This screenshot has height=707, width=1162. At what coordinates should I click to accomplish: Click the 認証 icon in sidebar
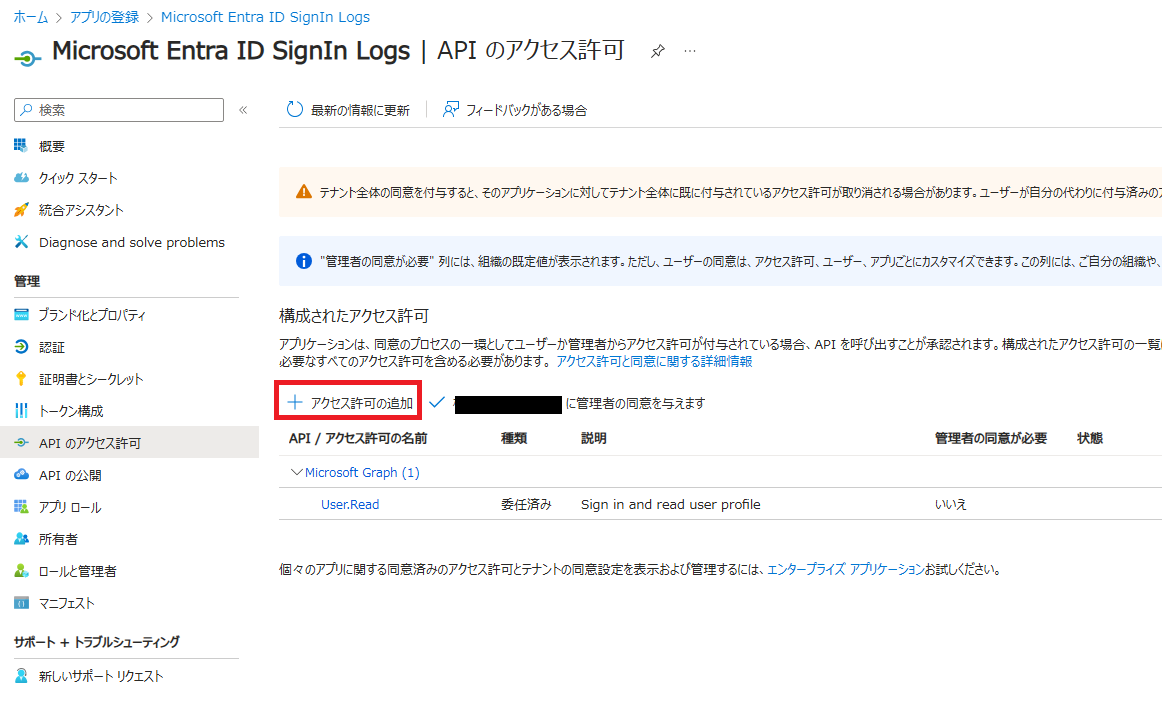21,347
